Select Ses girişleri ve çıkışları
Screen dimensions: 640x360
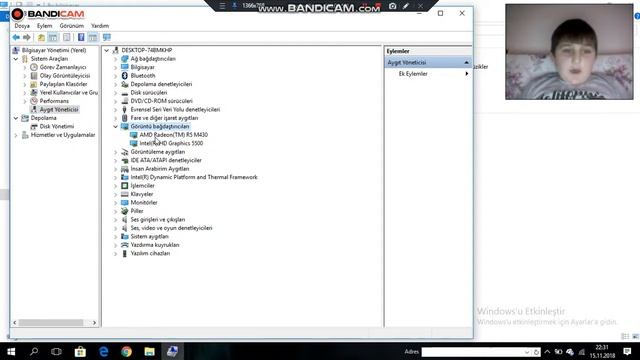[x=158, y=220]
